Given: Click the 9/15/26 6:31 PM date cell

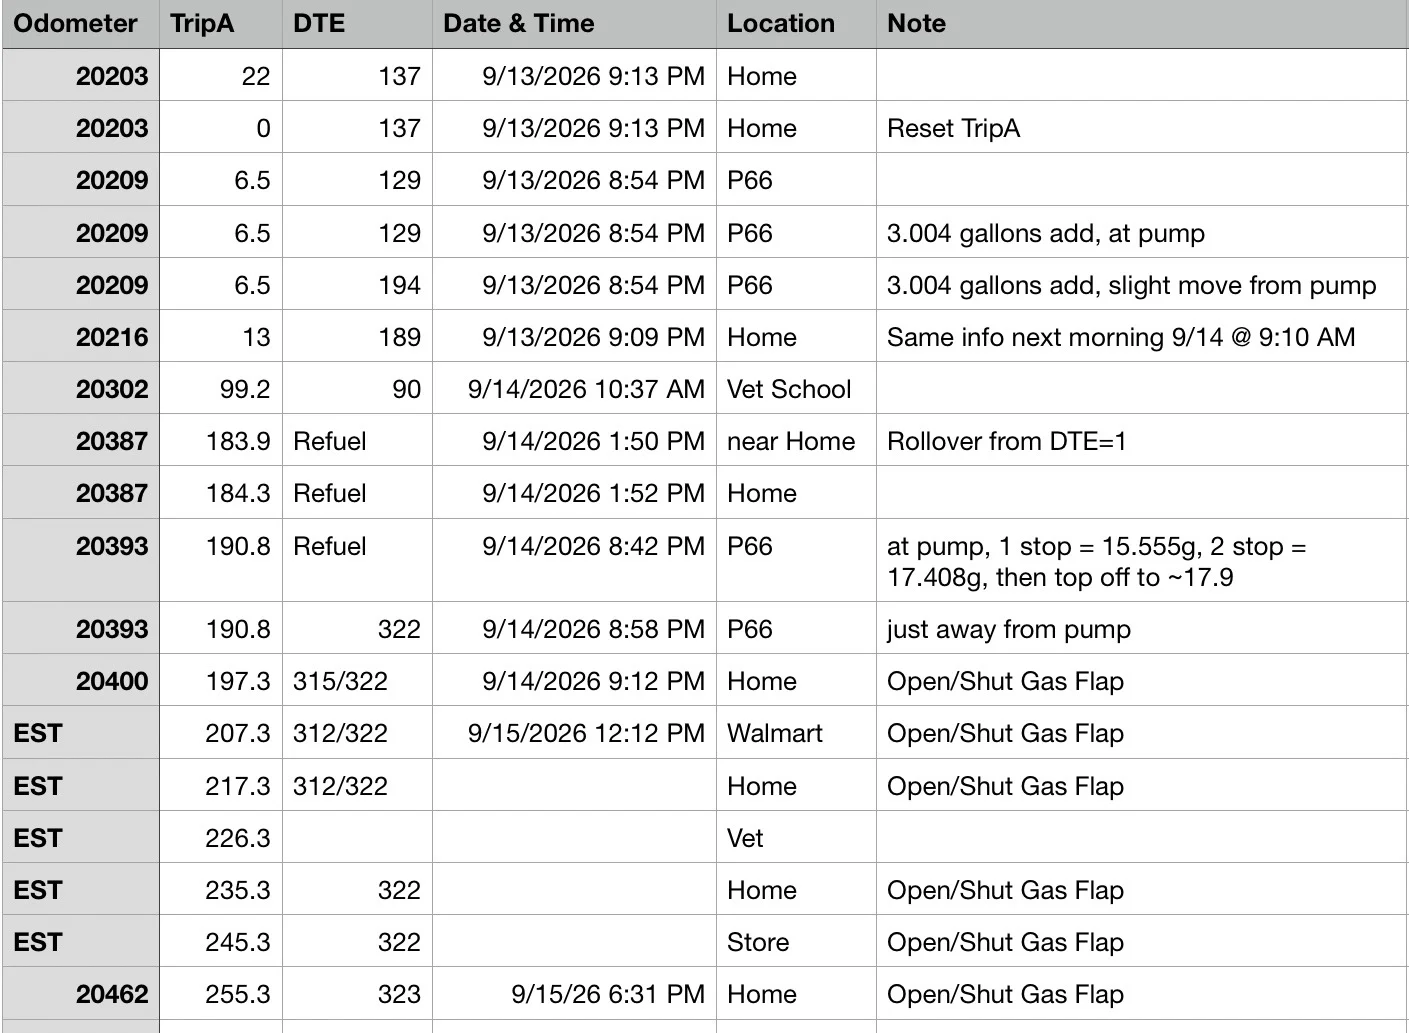Looking at the screenshot, I should point(574,993).
